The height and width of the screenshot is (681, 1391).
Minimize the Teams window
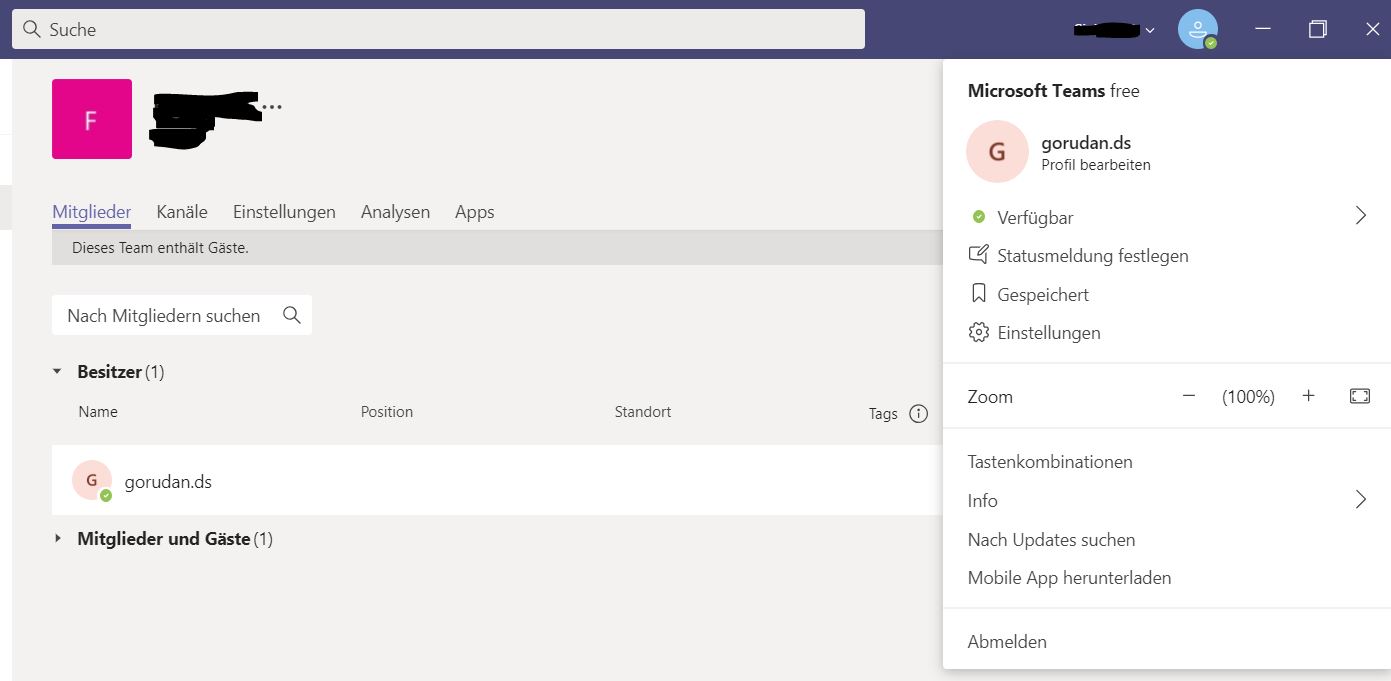click(1263, 29)
